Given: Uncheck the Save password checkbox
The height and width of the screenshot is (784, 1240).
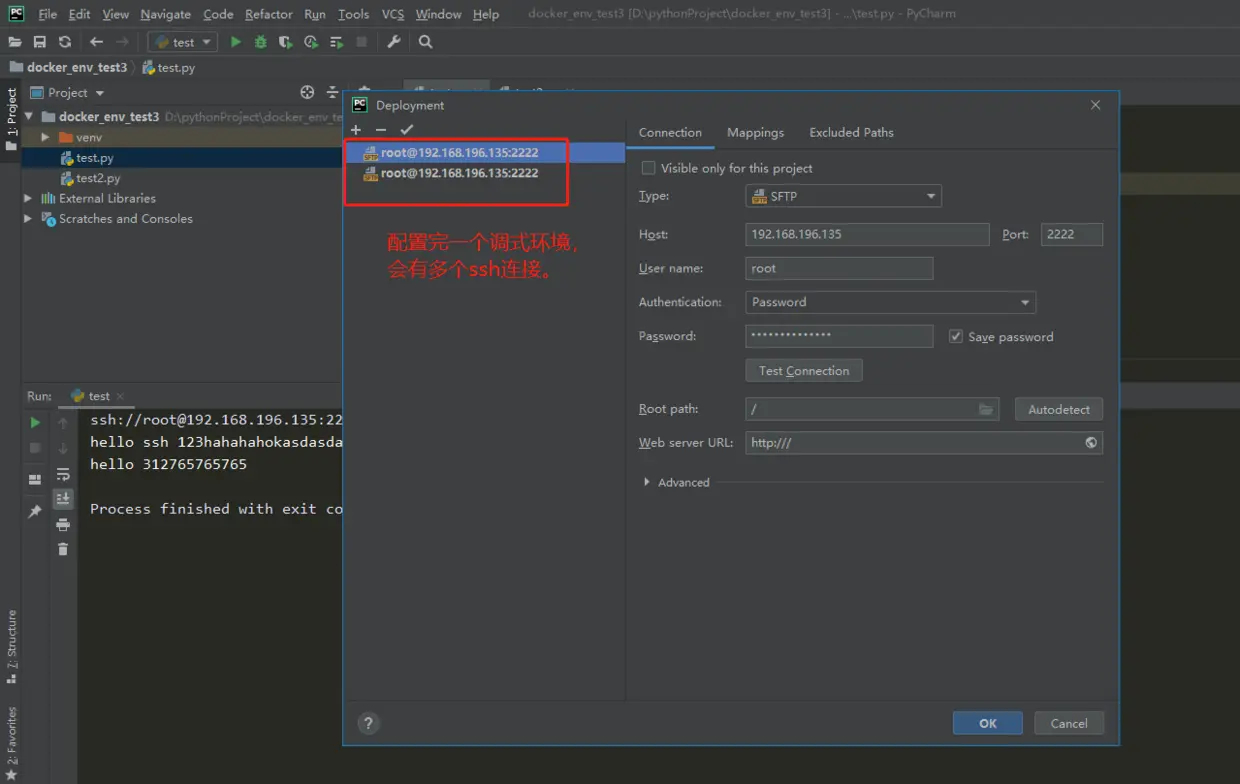Looking at the screenshot, I should pyautogui.click(x=956, y=337).
